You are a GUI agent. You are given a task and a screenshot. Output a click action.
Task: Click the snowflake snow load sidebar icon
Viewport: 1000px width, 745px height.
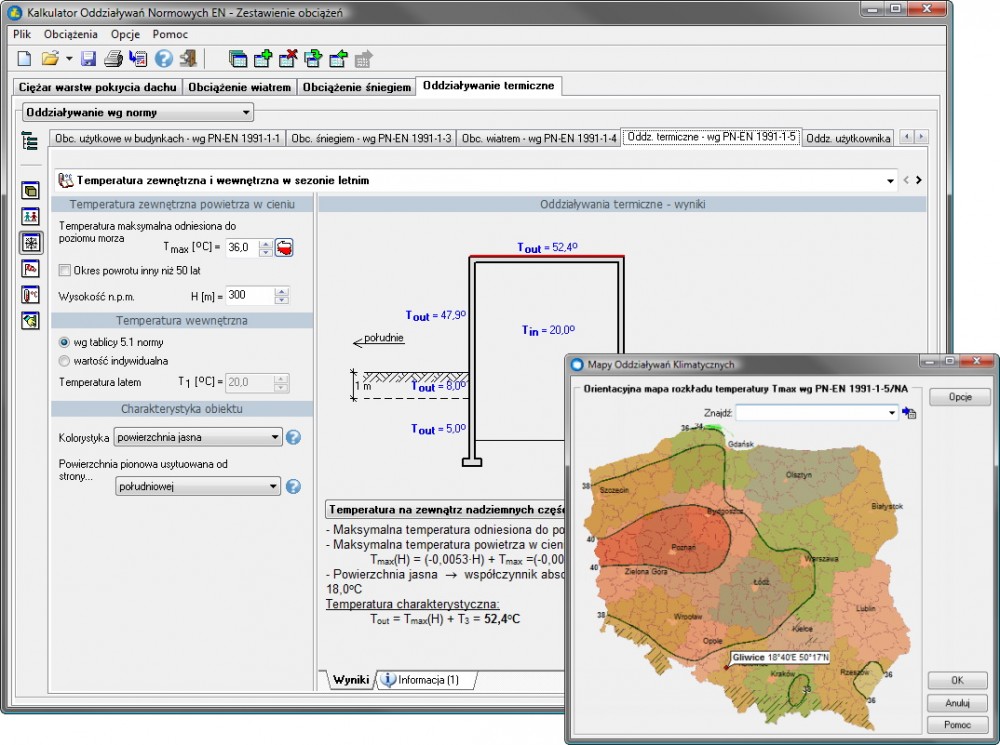31,242
